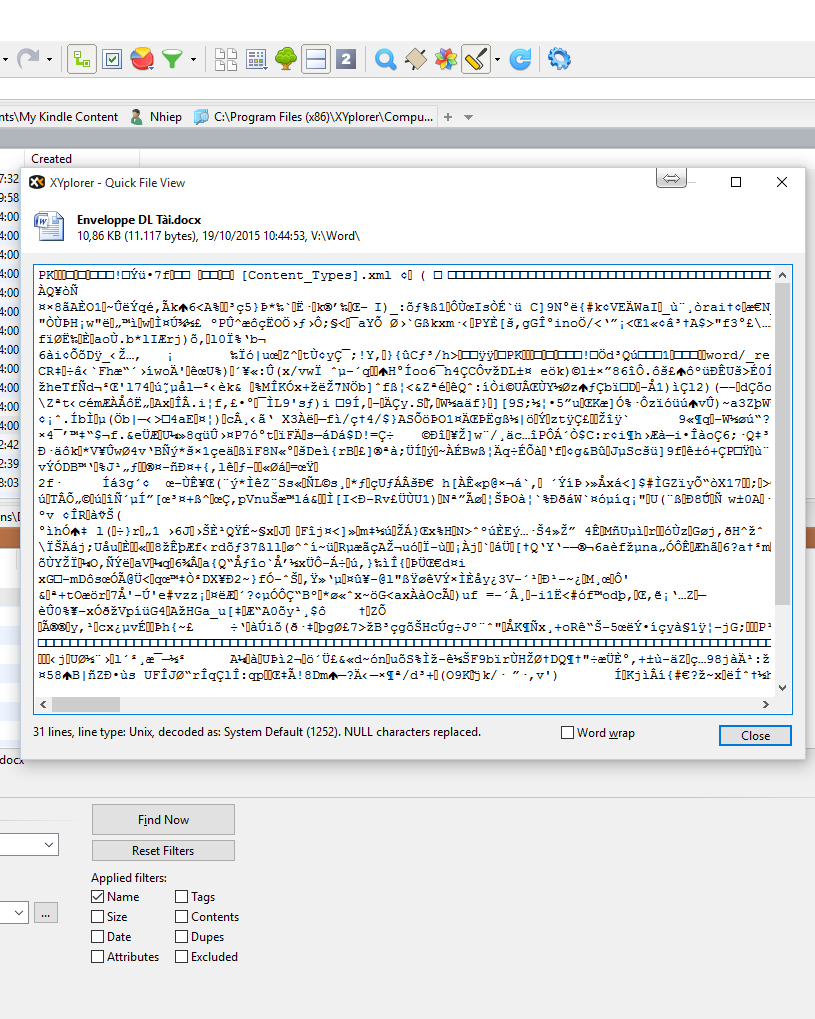Open configuration with blue gear icon

click(x=559, y=59)
